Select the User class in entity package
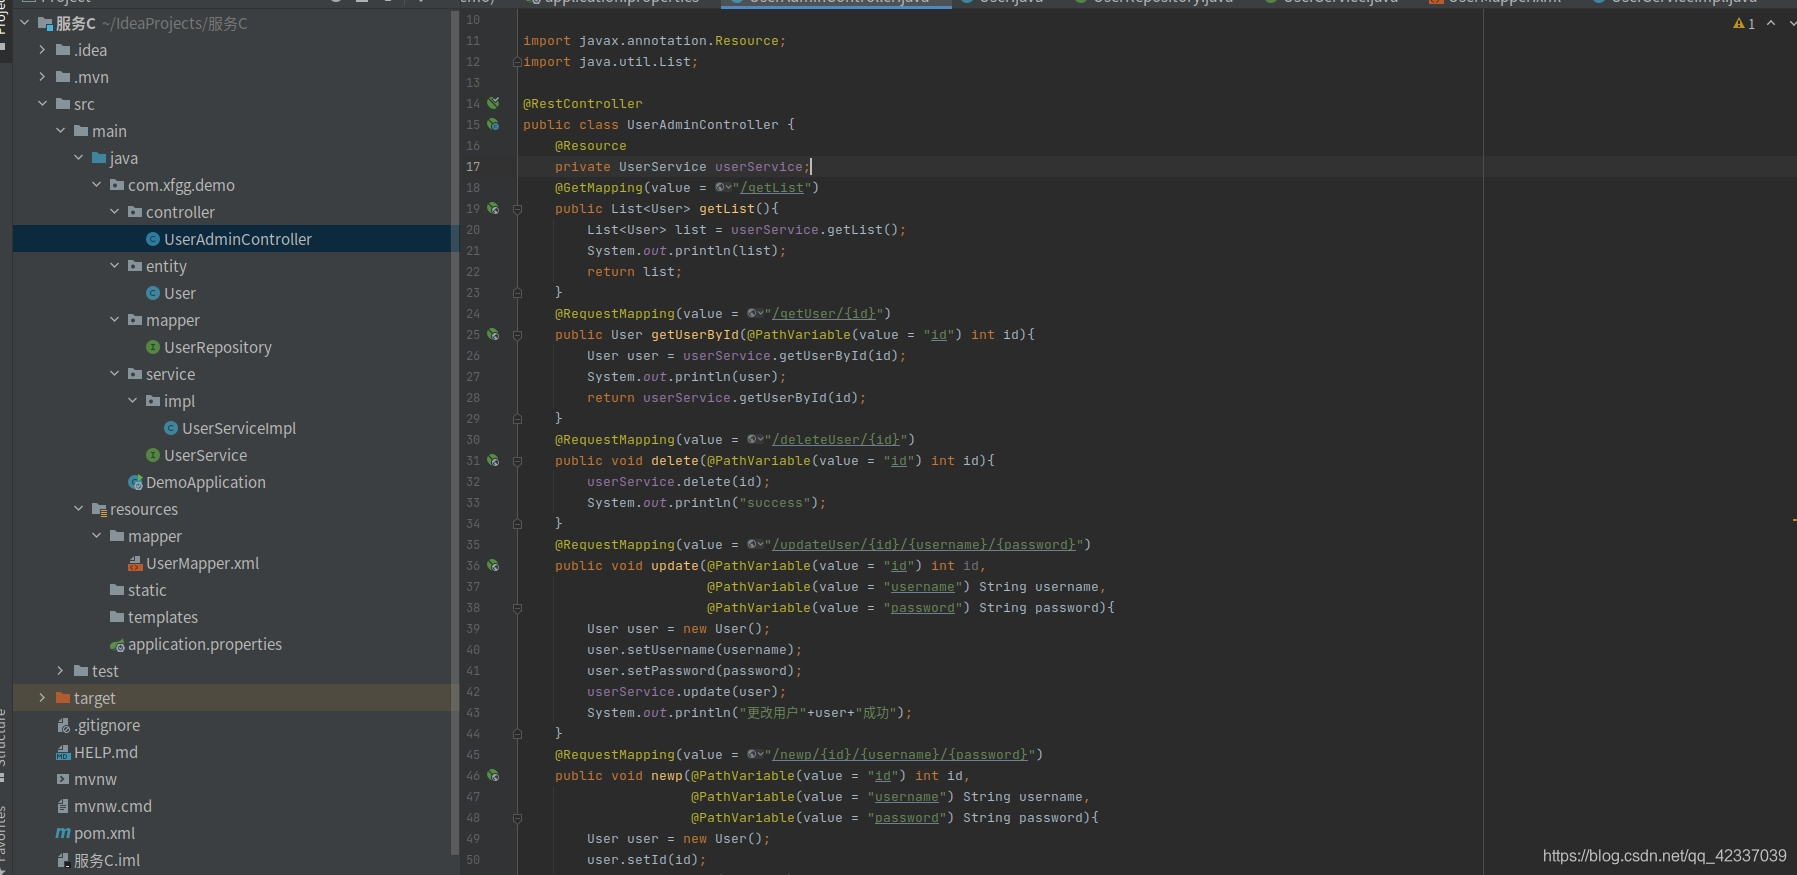Image resolution: width=1797 pixels, height=875 pixels. click(x=171, y=293)
